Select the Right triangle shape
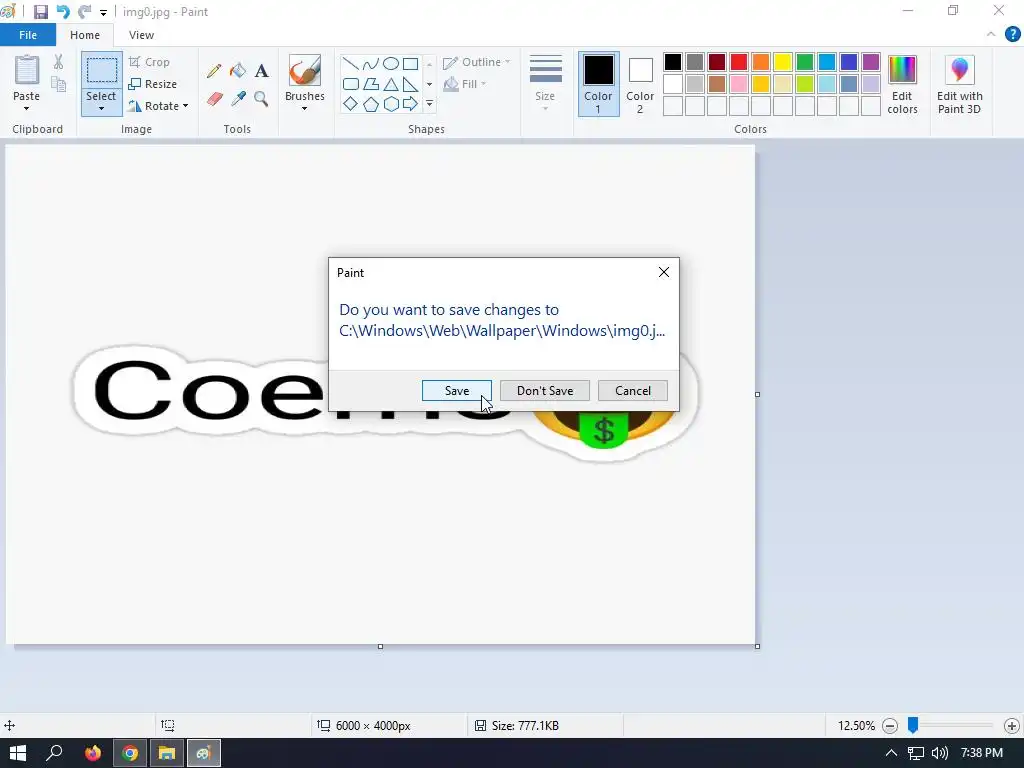 click(410, 84)
